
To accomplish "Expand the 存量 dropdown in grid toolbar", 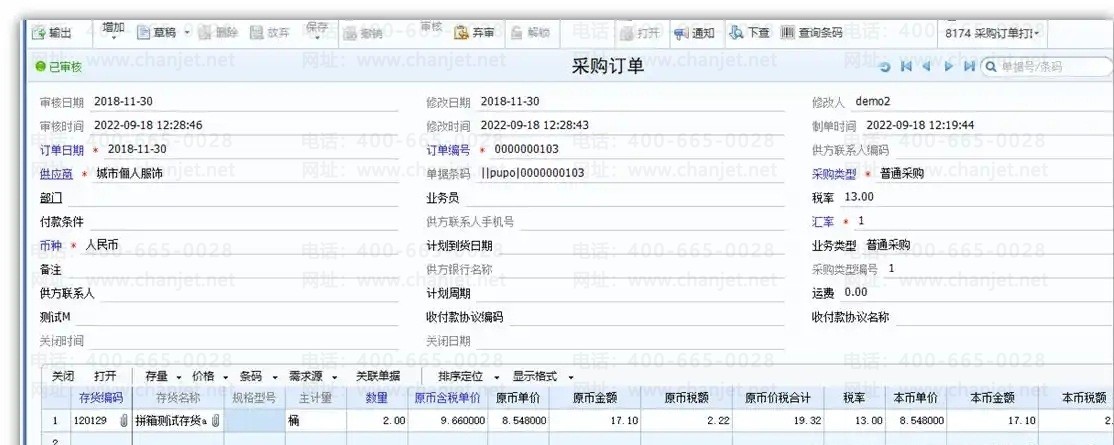I will tap(162, 377).
